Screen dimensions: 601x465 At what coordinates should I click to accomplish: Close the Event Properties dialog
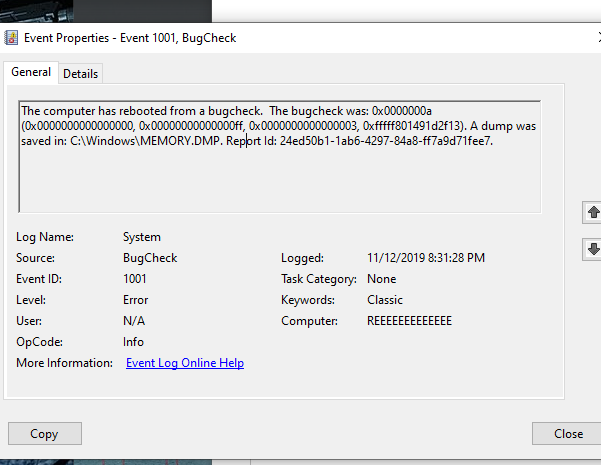(568, 434)
